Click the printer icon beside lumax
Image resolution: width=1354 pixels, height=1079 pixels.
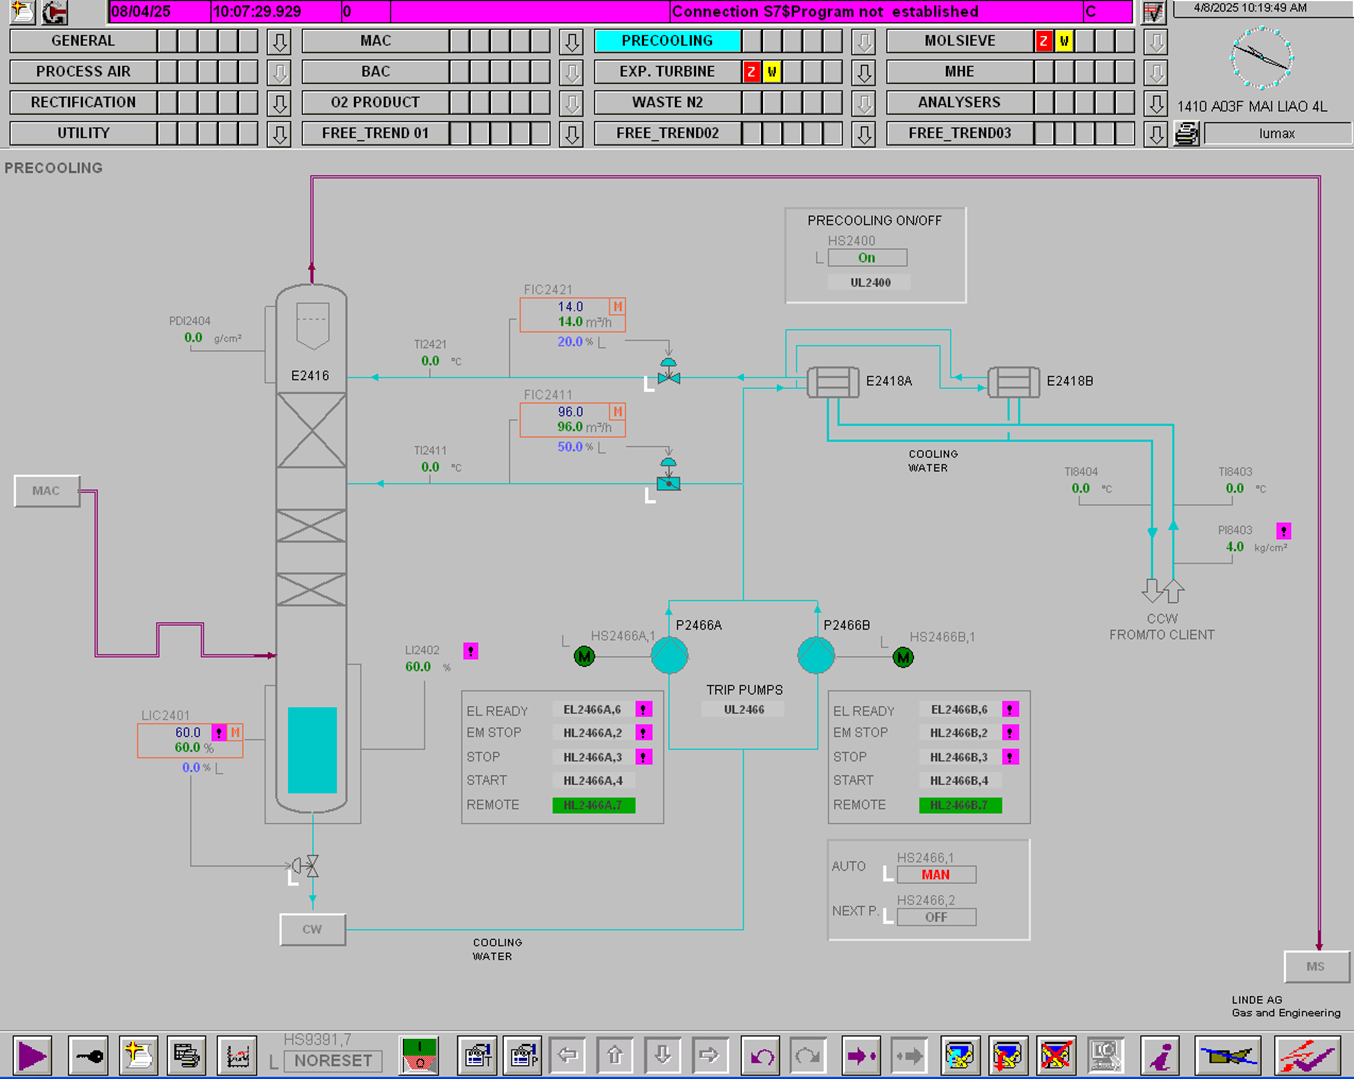[1186, 134]
